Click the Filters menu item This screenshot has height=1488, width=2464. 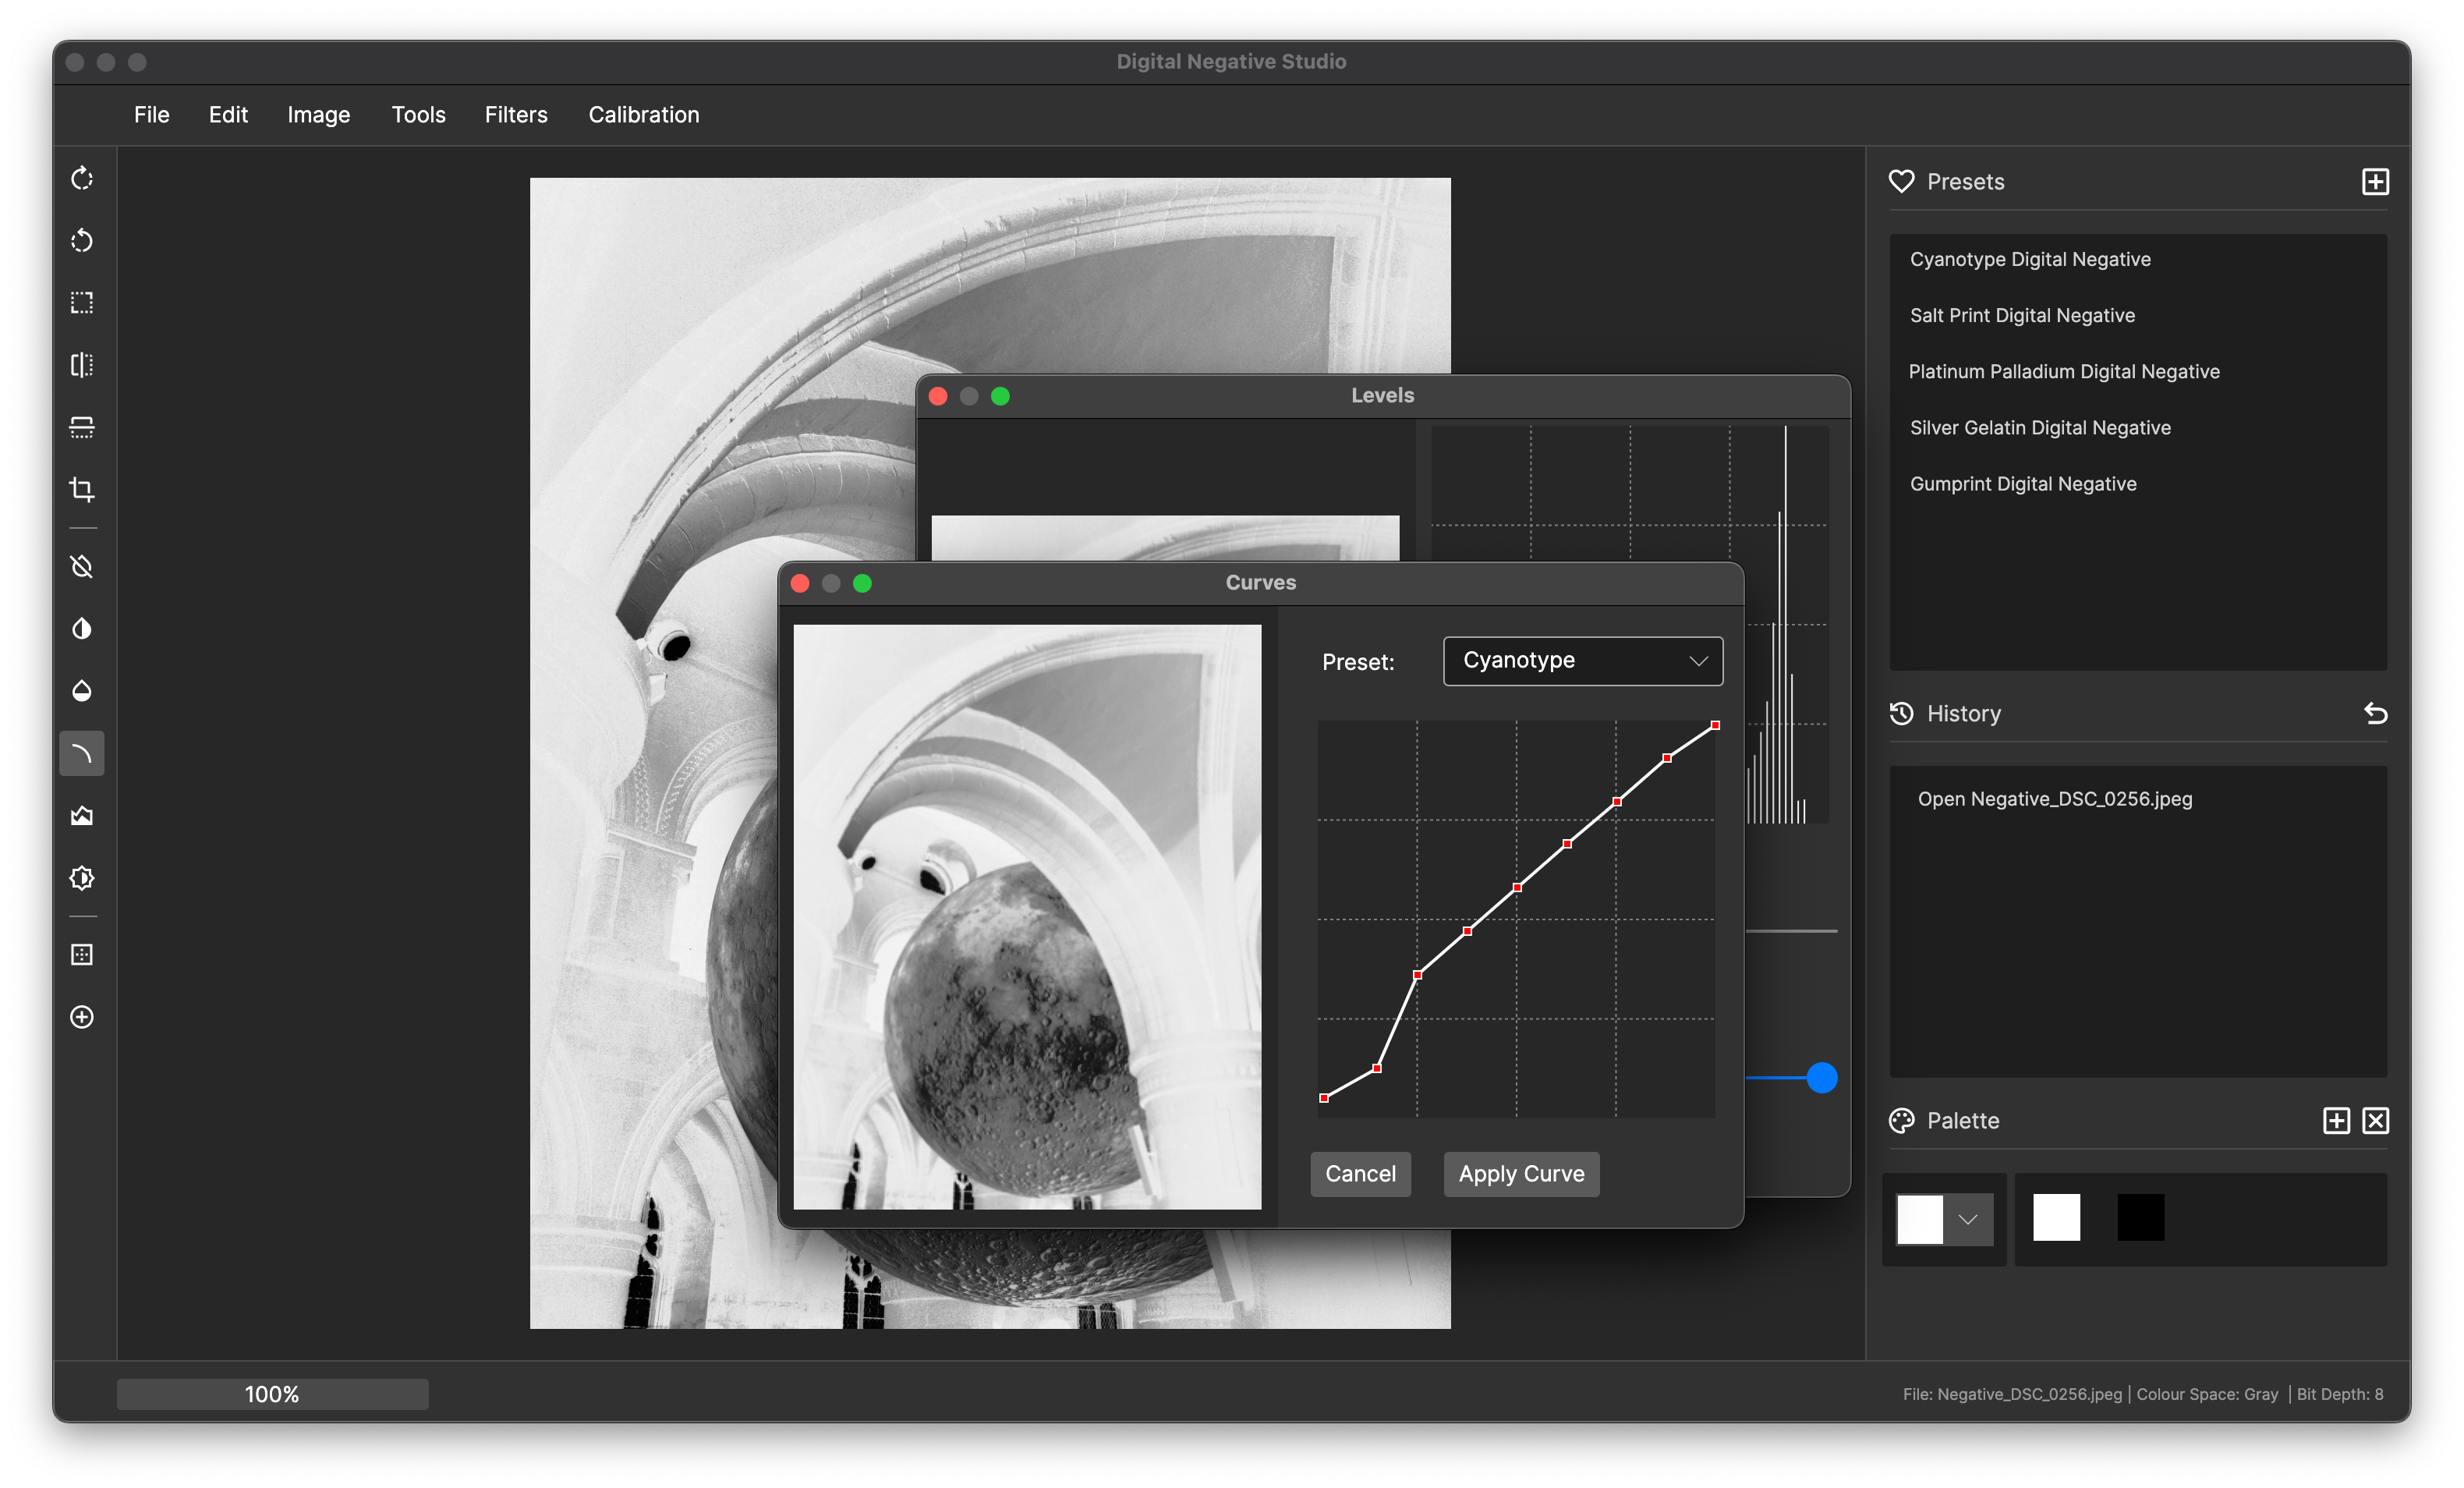514,113
